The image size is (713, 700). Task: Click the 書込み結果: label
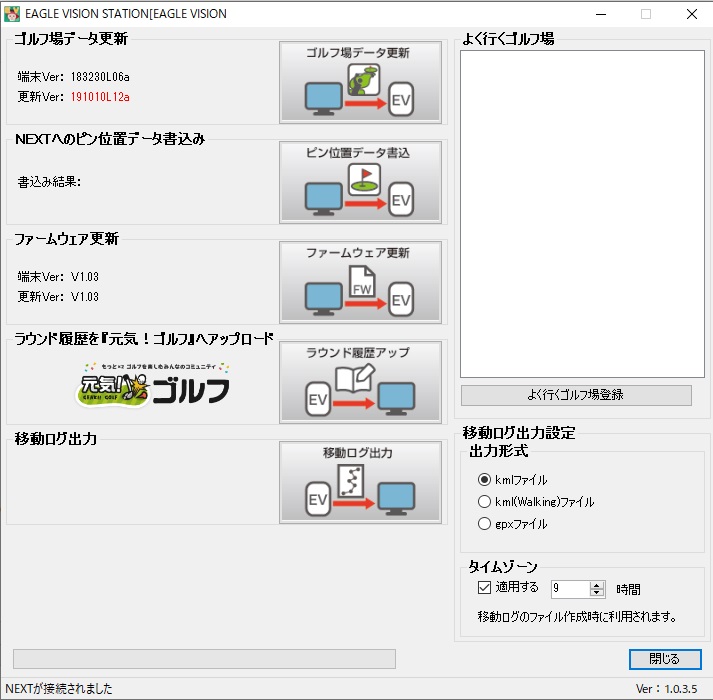49,182
